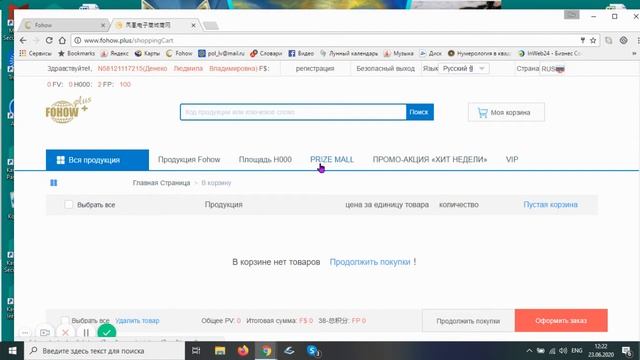Close the active browser tab
This screenshot has height=360, width=640.
point(193,25)
